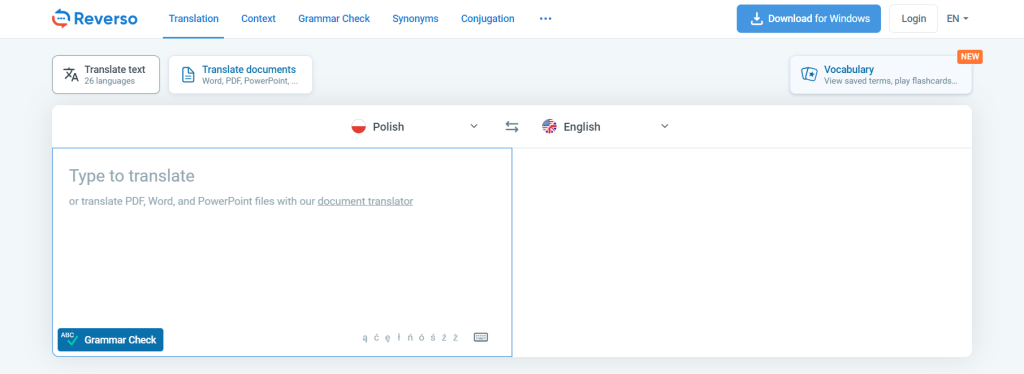Click the orange NEW badge
Image resolution: width=1024 pixels, height=374 pixels.
pos(970,56)
